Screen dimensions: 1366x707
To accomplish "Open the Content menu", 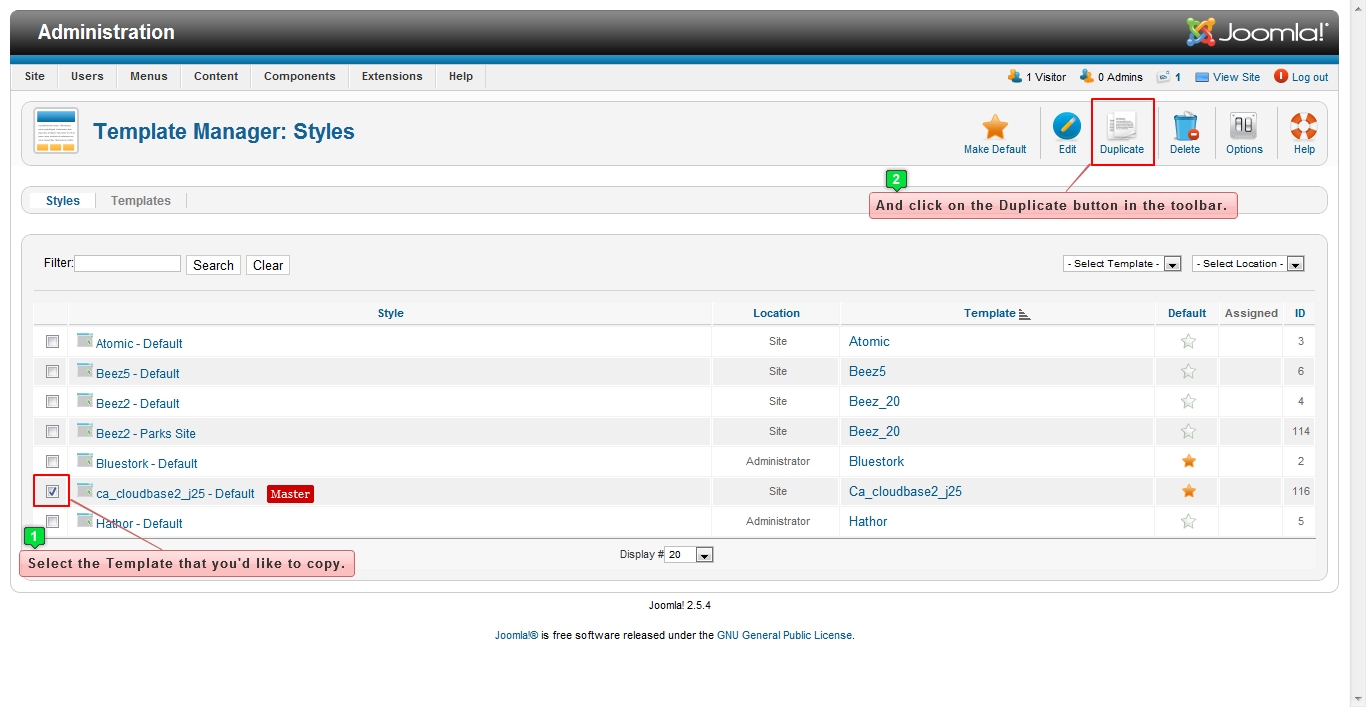I will pyautogui.click(x=216, y=76).
